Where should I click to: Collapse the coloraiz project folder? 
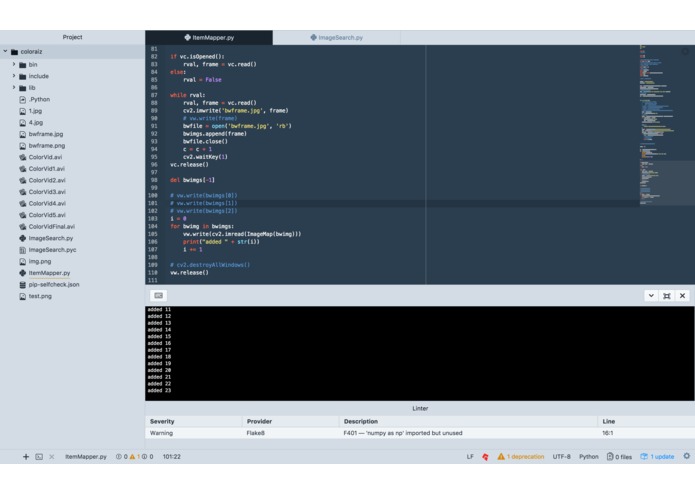pos(5,51)
